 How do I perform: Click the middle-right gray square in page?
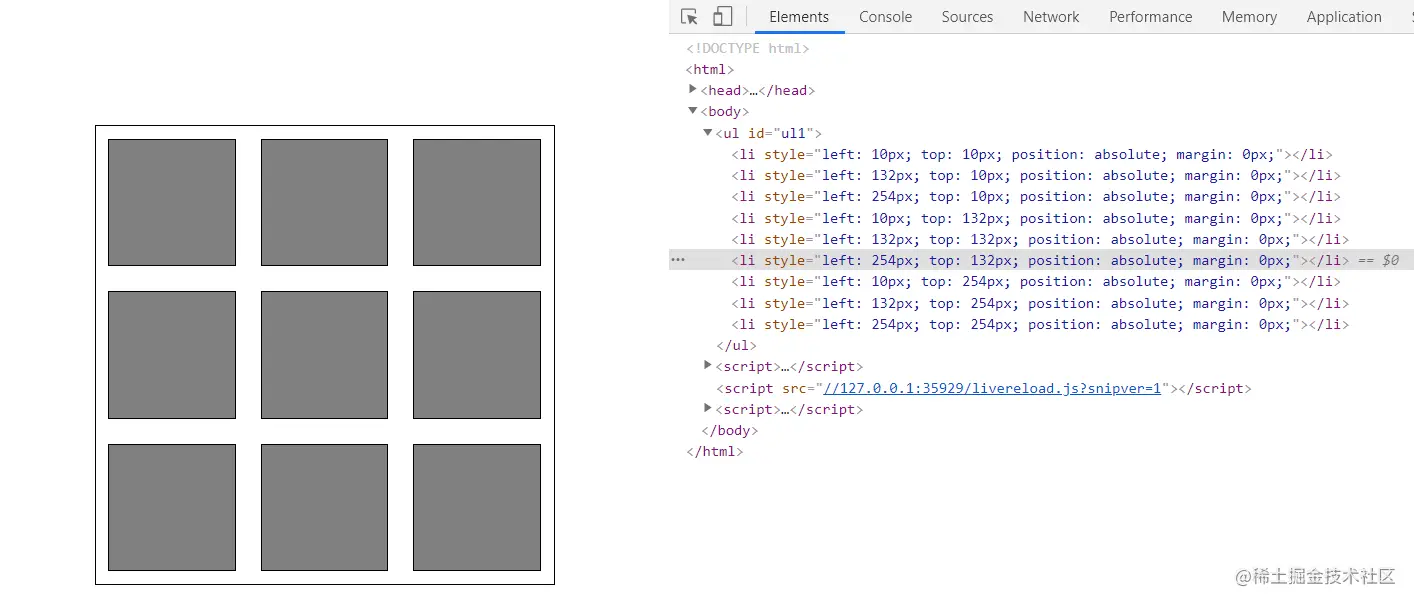(x=477, y=355)
